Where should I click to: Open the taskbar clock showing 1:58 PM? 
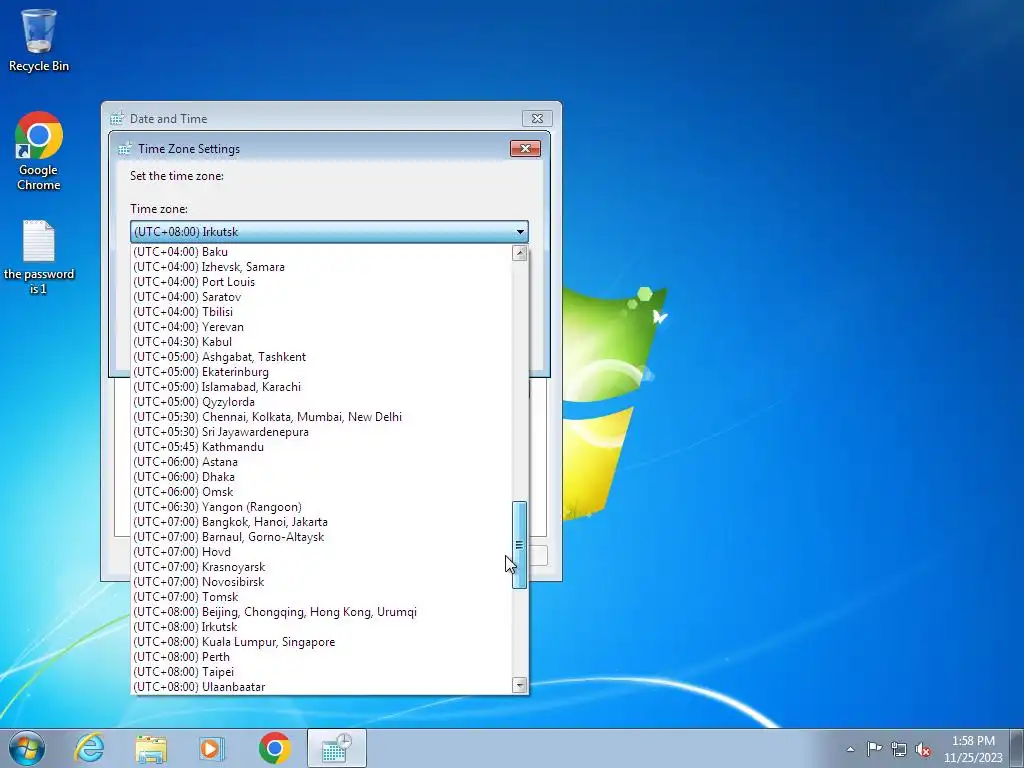tap(973, 749)
